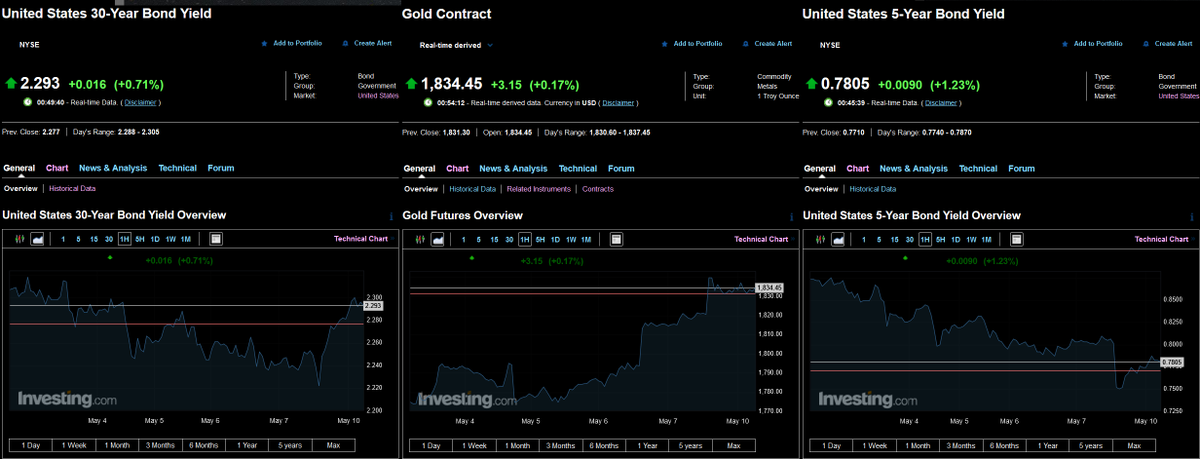Set 1D interval on 30-Year Bond chart
Viewport: 1200px width, 459px height.
[x=155, y=239]
